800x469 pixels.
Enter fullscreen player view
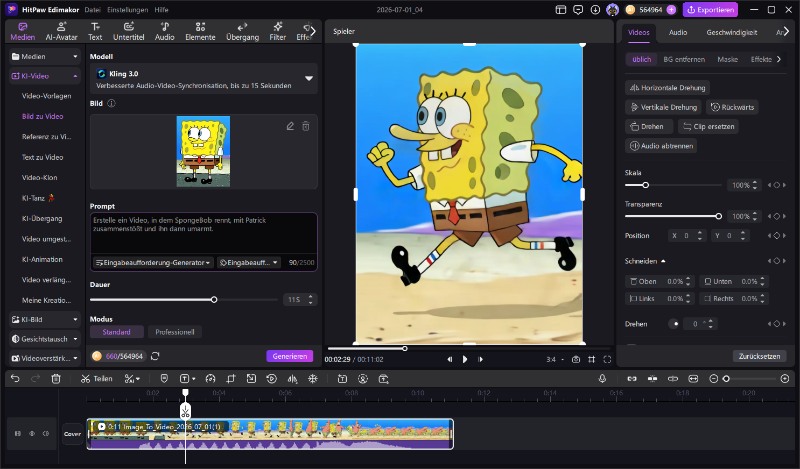pyautogui.click(x=607, y=359)
